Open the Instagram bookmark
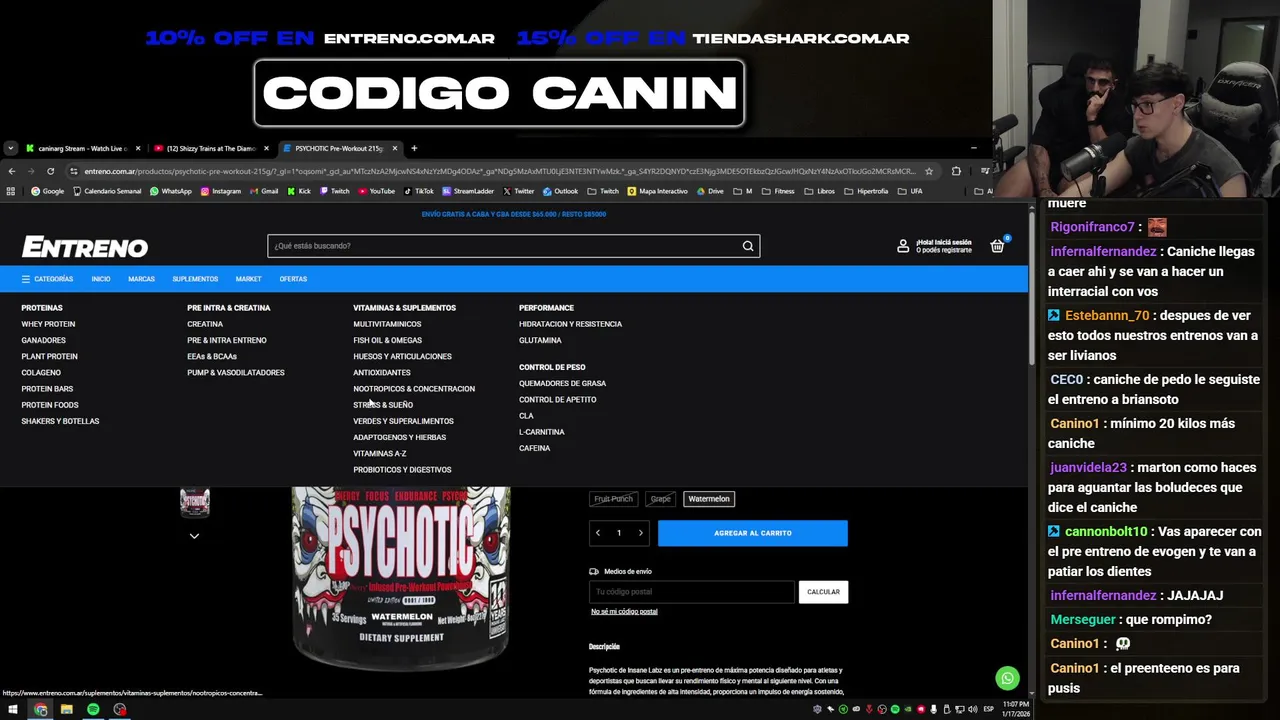Viewport: 1280px width, 720px height. (x=221, y=191)
